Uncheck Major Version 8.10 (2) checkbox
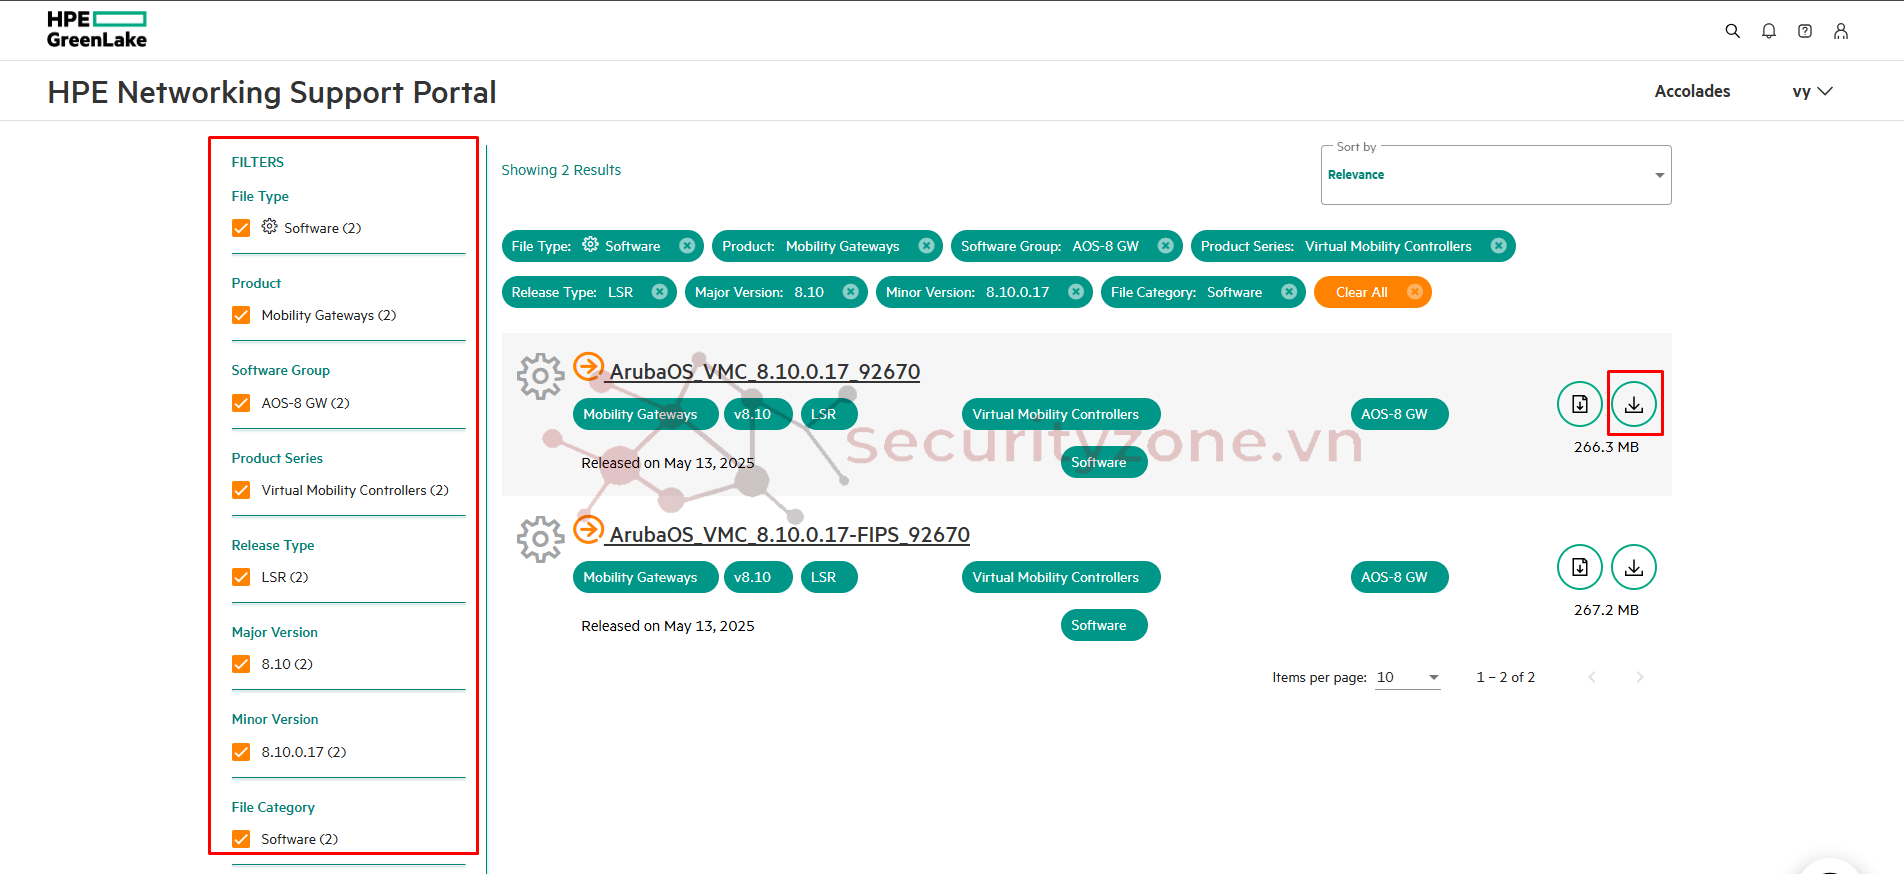The height and width of the screenshot is (874, 1904). 241,664
